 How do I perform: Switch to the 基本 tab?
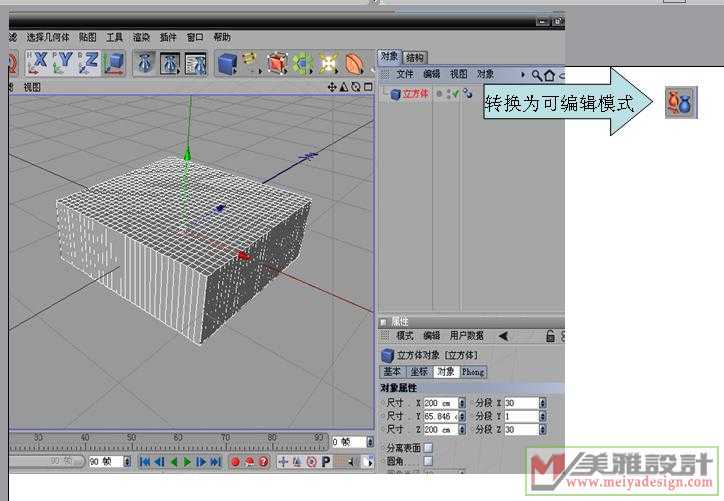point(392,372)
